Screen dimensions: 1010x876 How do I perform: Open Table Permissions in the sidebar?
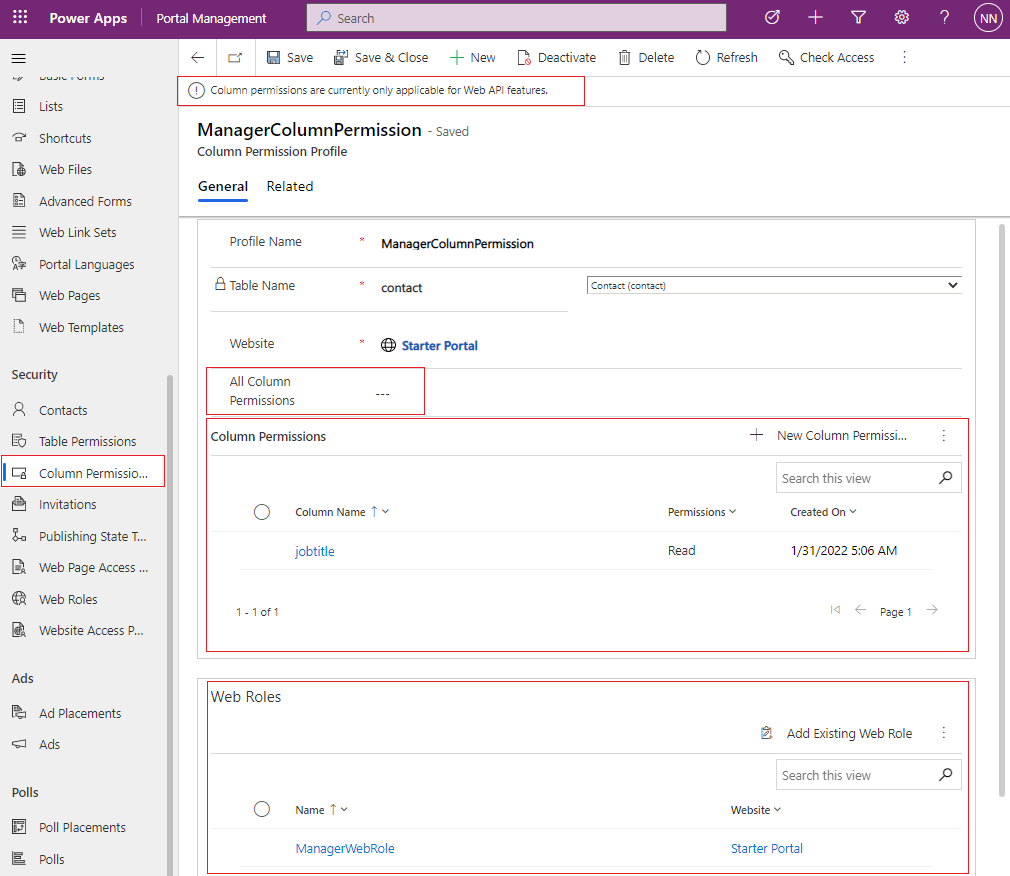tap(88, 441)
